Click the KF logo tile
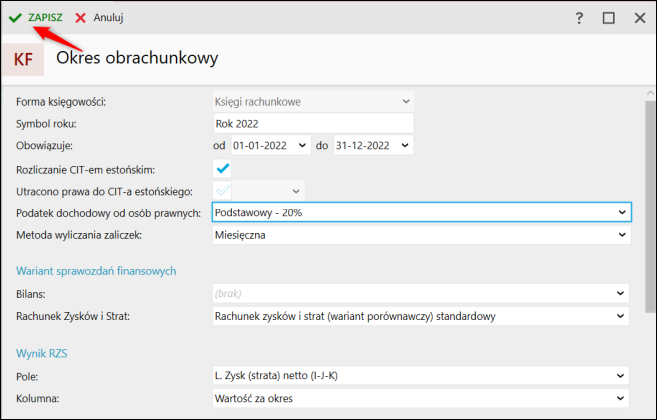Screen dimensions: 657x420 coord(23,59)
